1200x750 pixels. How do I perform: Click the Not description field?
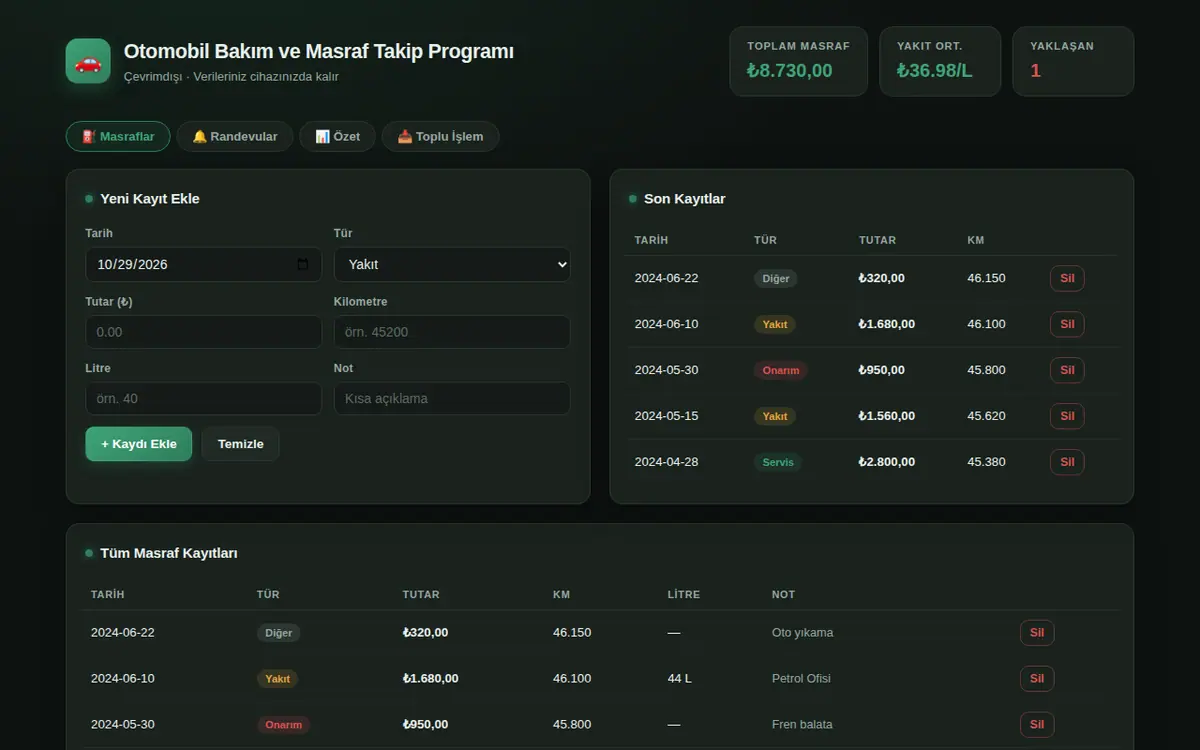pyautogui.click(x=452, y=398)
